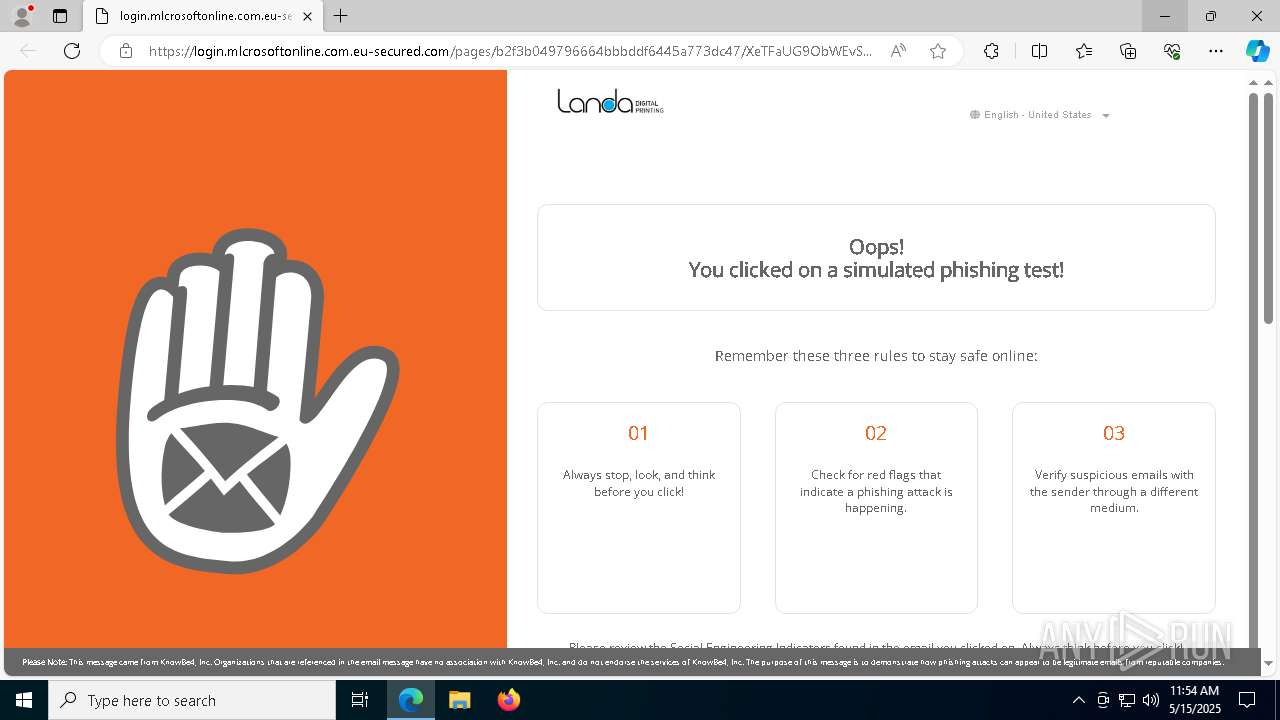Open Task View on the taskbar
Screen dimensions: 1280x720
click(360, 700)
